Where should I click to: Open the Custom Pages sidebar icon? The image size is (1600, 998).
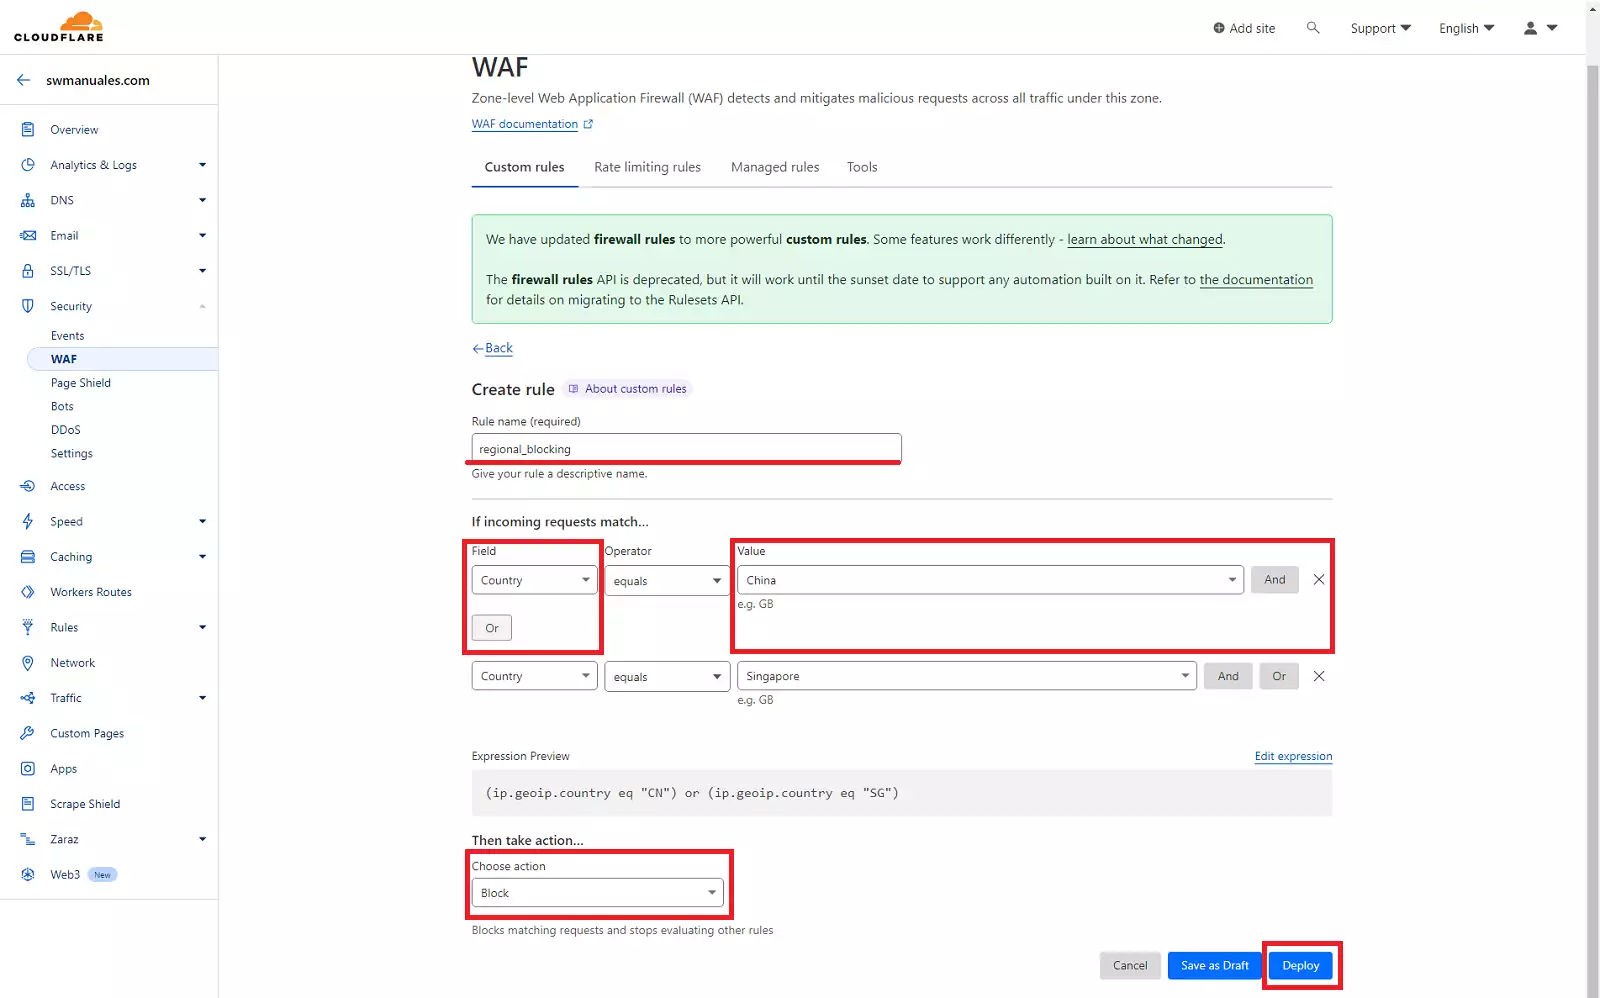pyautogui.click(x=28, y=733)
